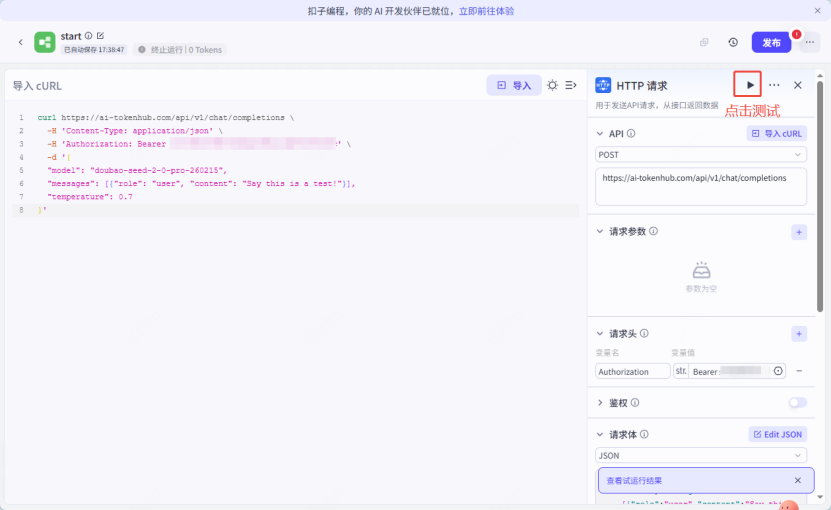Collapse the 请求头 section

coord(600,333)
